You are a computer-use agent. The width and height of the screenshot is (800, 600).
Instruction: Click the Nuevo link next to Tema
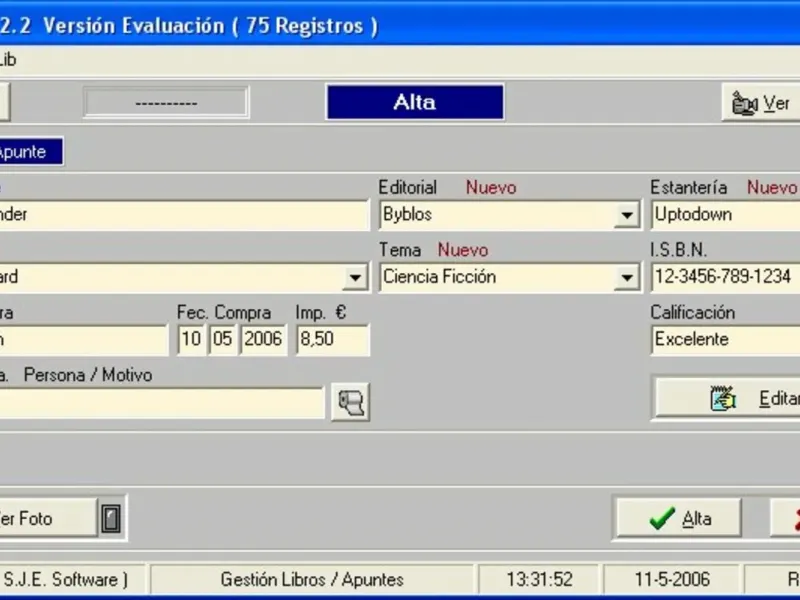point(463,250)
